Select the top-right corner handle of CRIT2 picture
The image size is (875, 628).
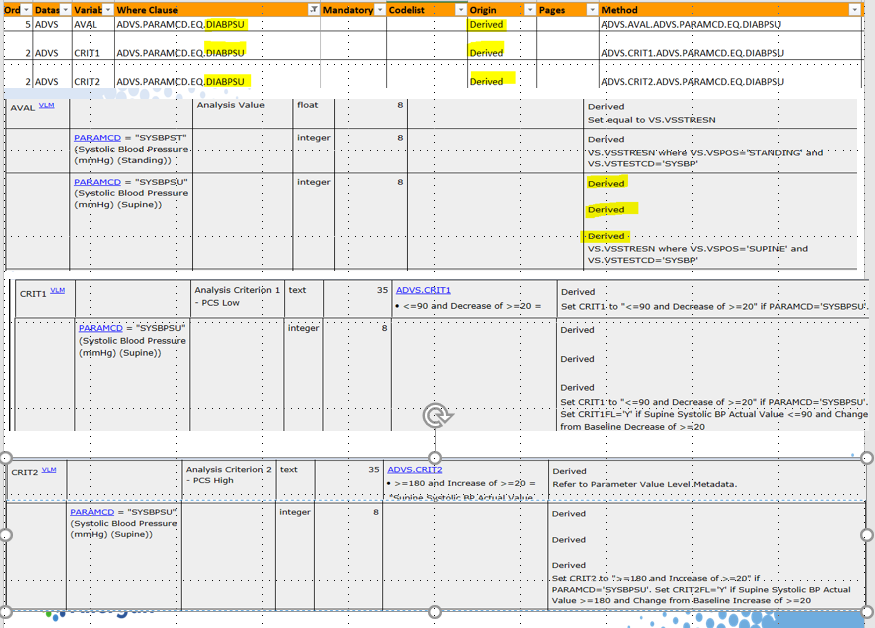[867, 458]
